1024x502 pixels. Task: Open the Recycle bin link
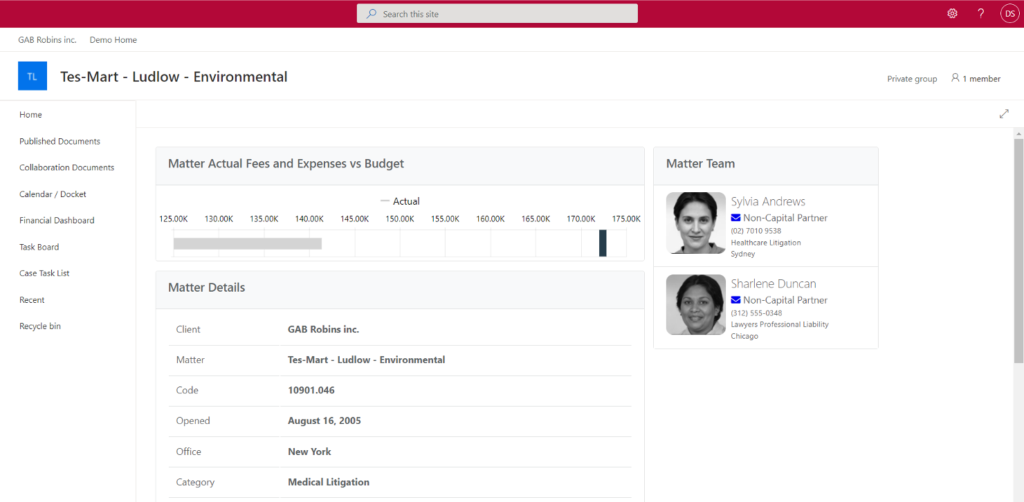coord(40,326)
